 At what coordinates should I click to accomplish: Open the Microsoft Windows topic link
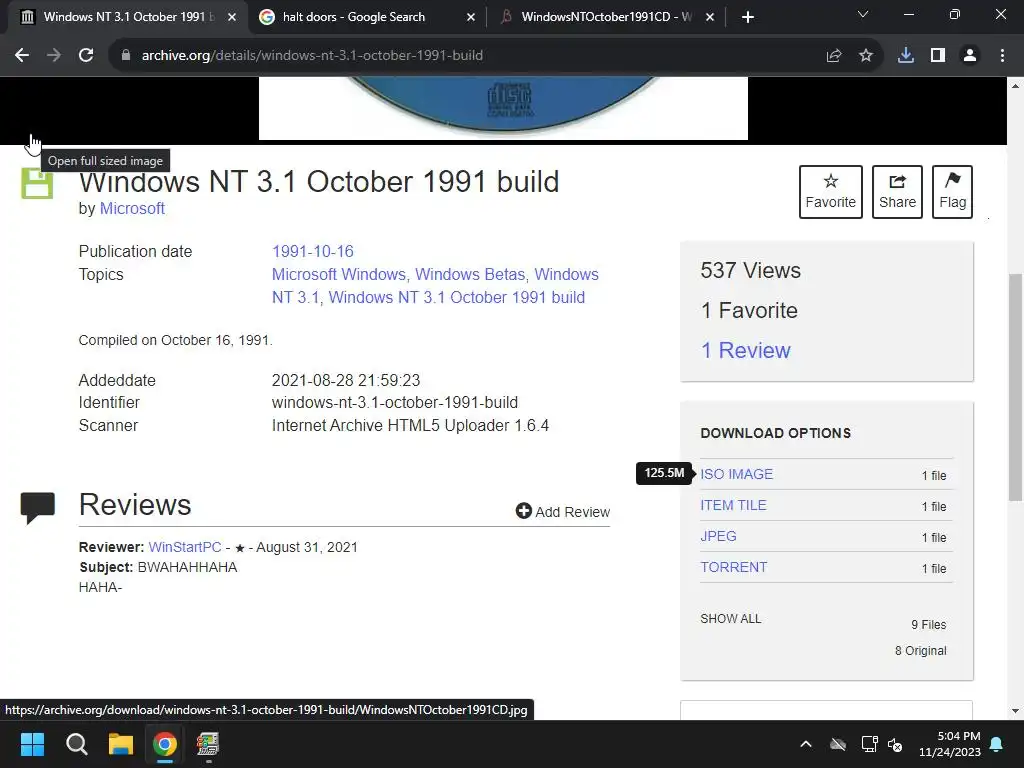[x=339, y=274]
